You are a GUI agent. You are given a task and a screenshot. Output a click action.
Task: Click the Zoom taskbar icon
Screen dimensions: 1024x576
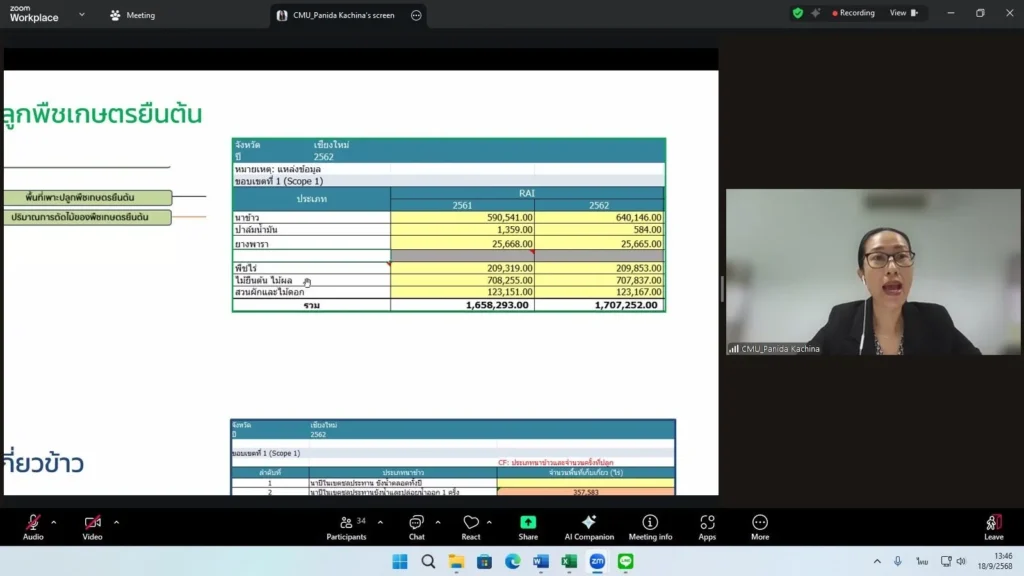coord(597,561)
